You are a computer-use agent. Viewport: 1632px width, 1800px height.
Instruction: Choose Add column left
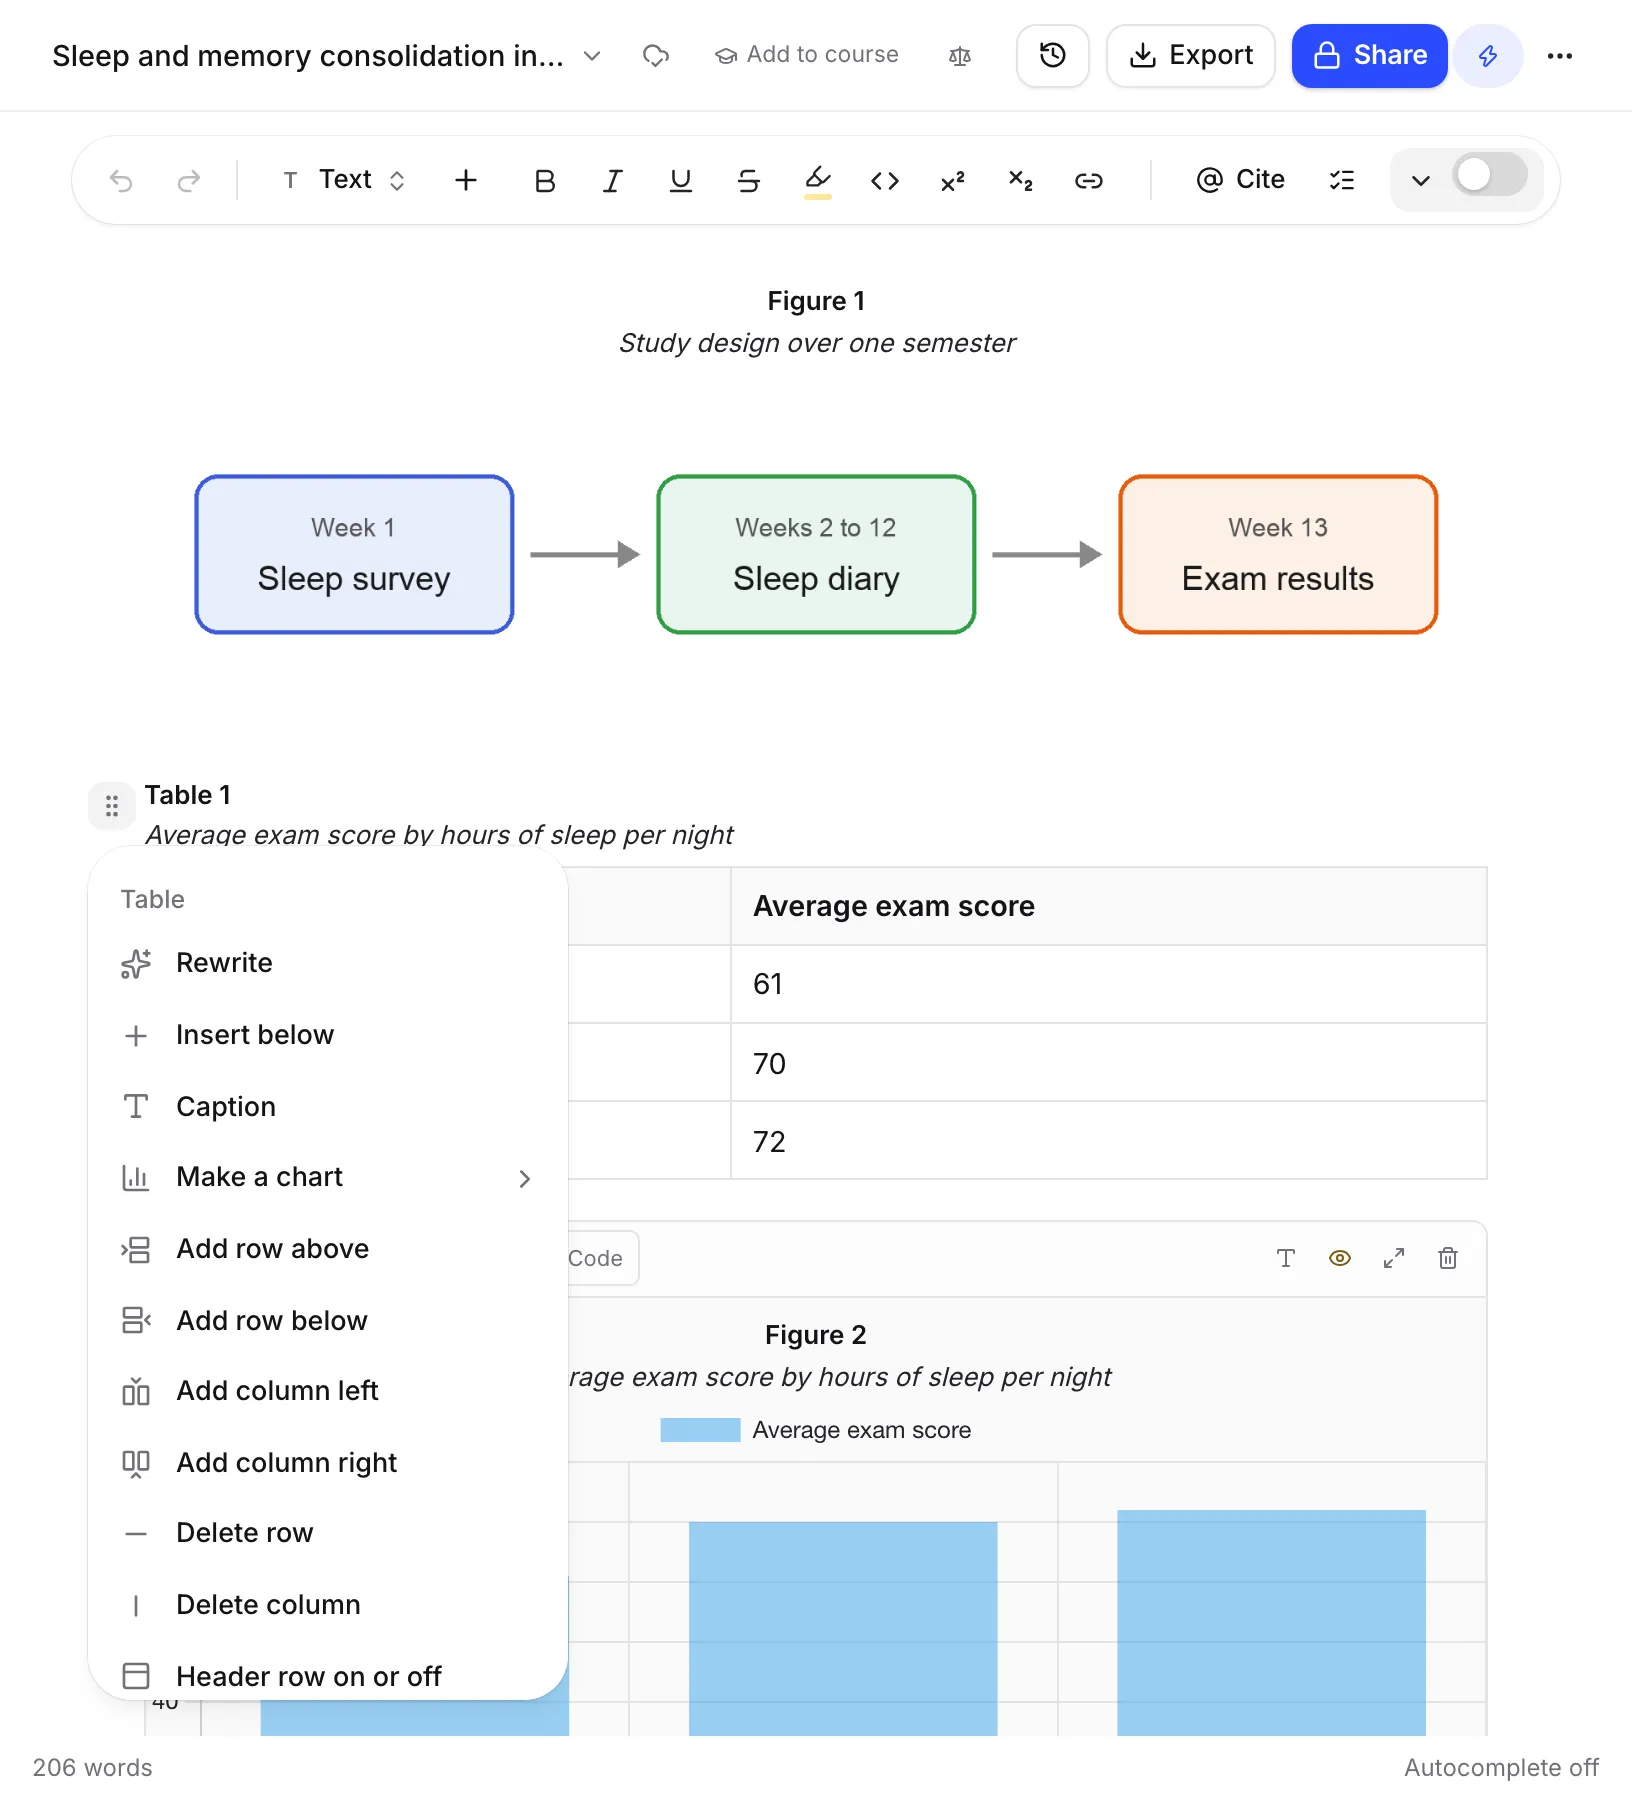click(328, 1391)
